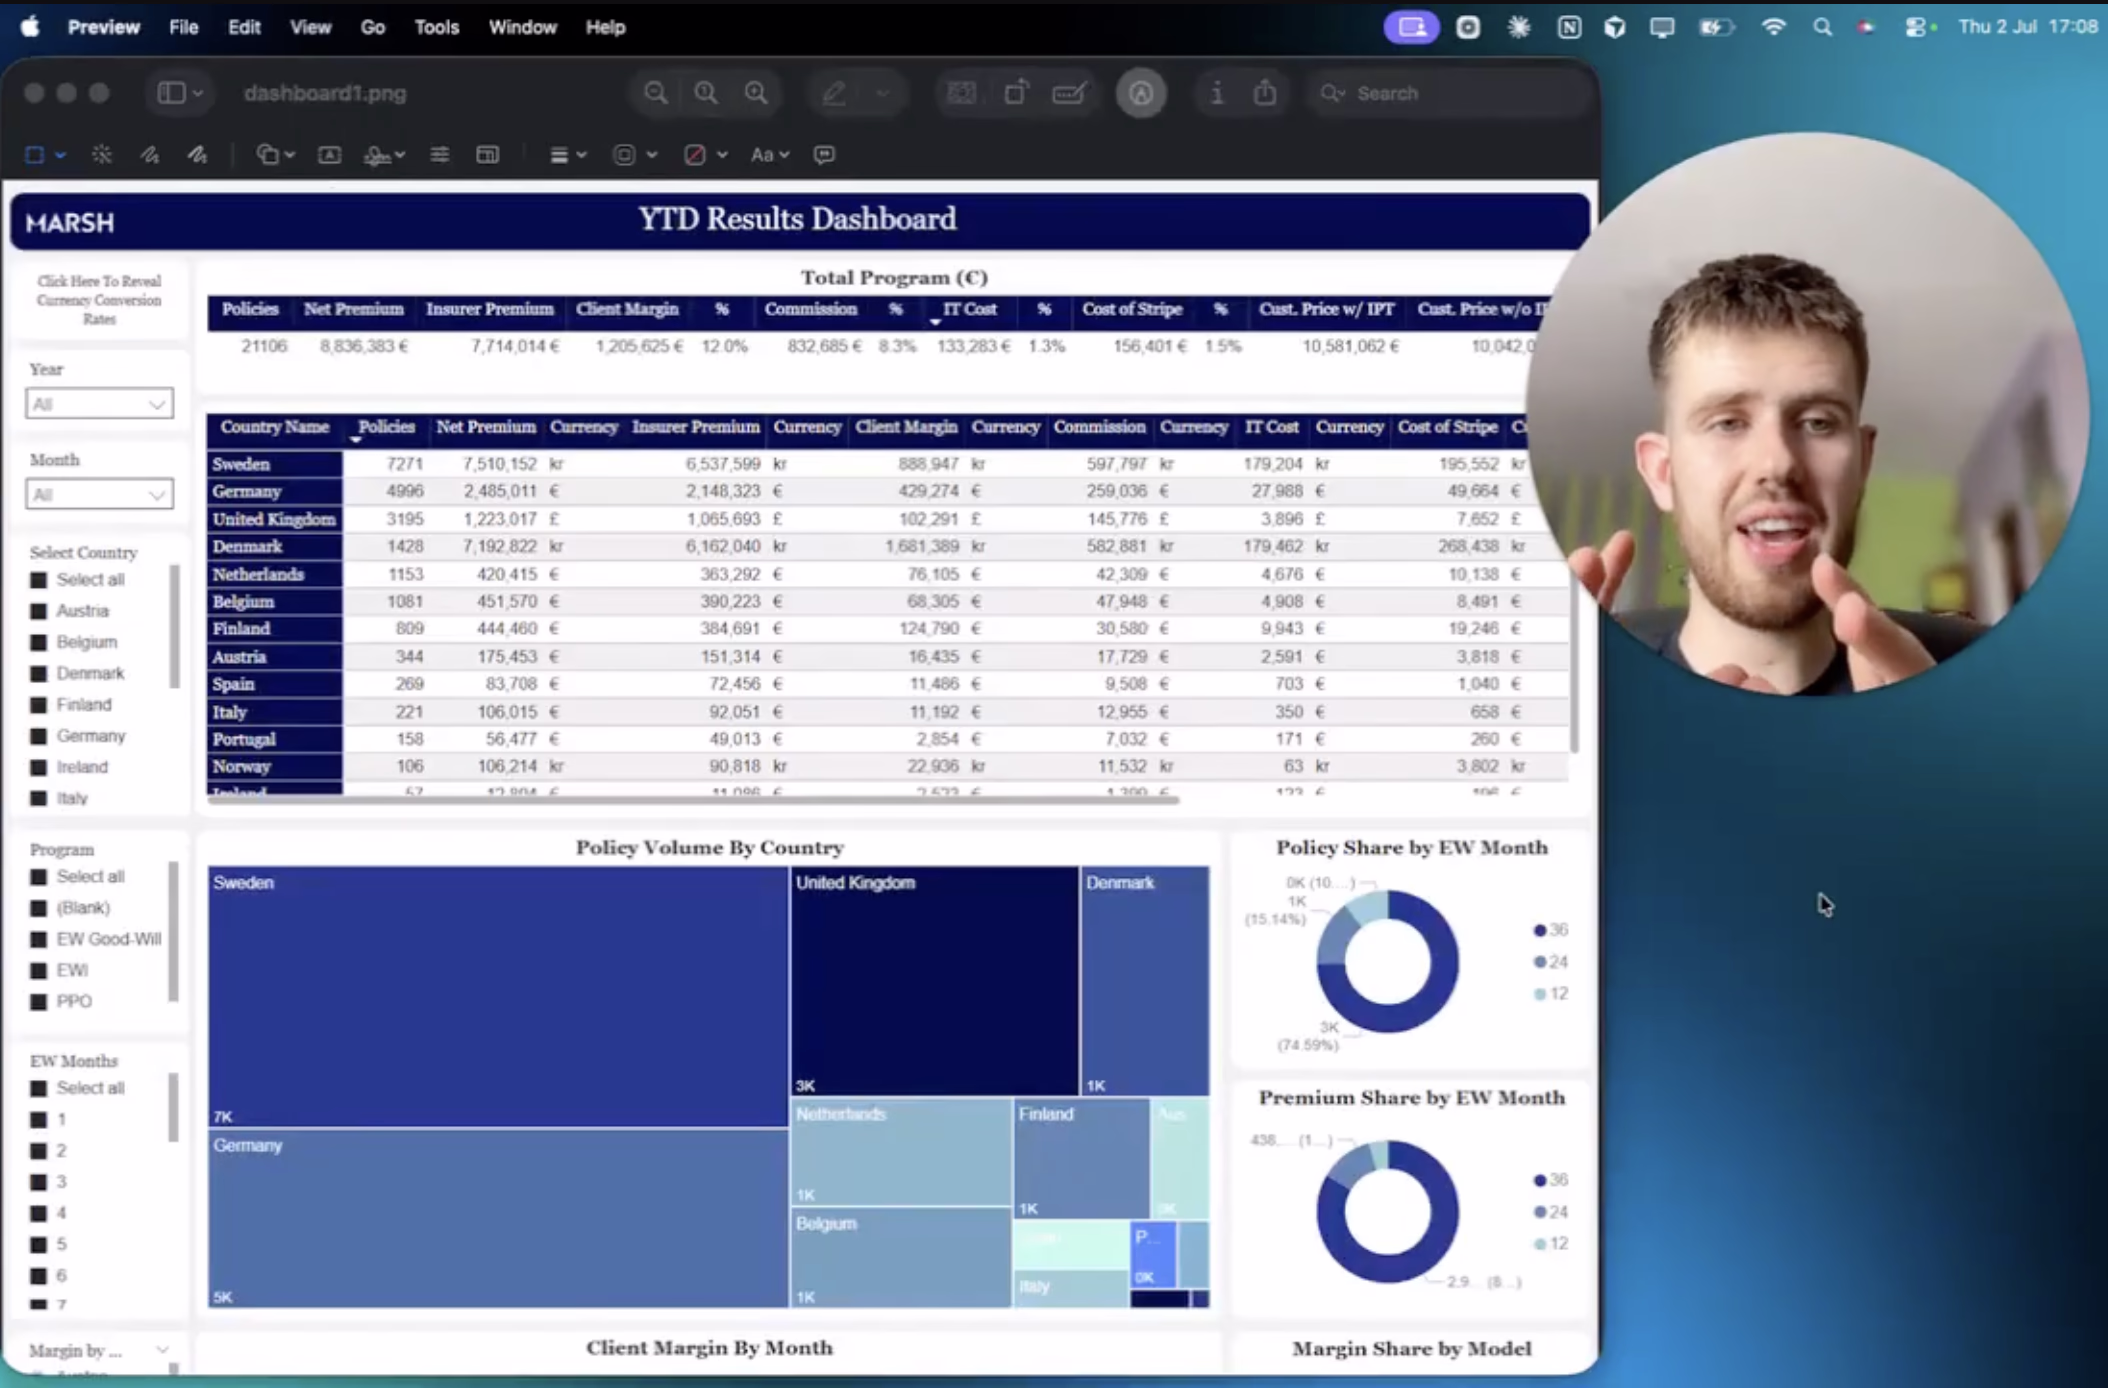Select the highlight pen tool
Screen dimensions: 2108x1388
point(835,93)
